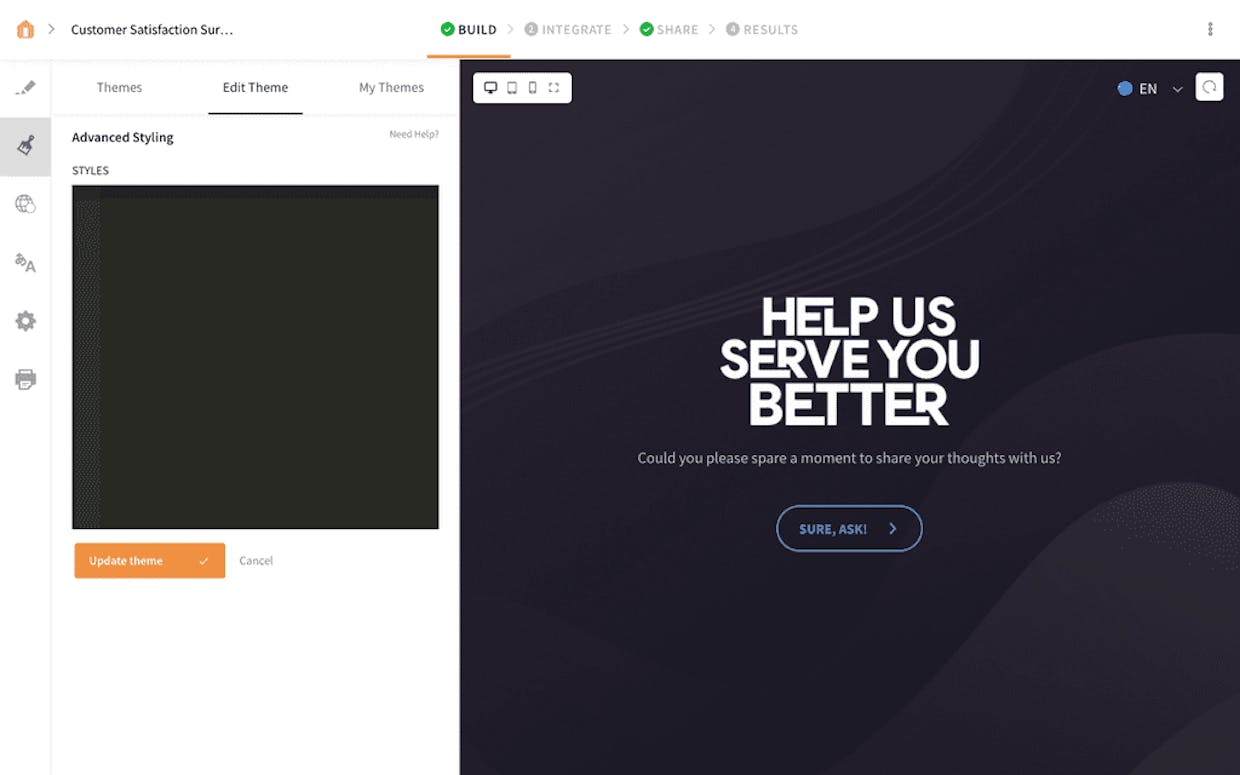The width and height of the screenshot is (1240, 775).
Task: Open the settings gear sidebar icon
Action: [25, 321]
